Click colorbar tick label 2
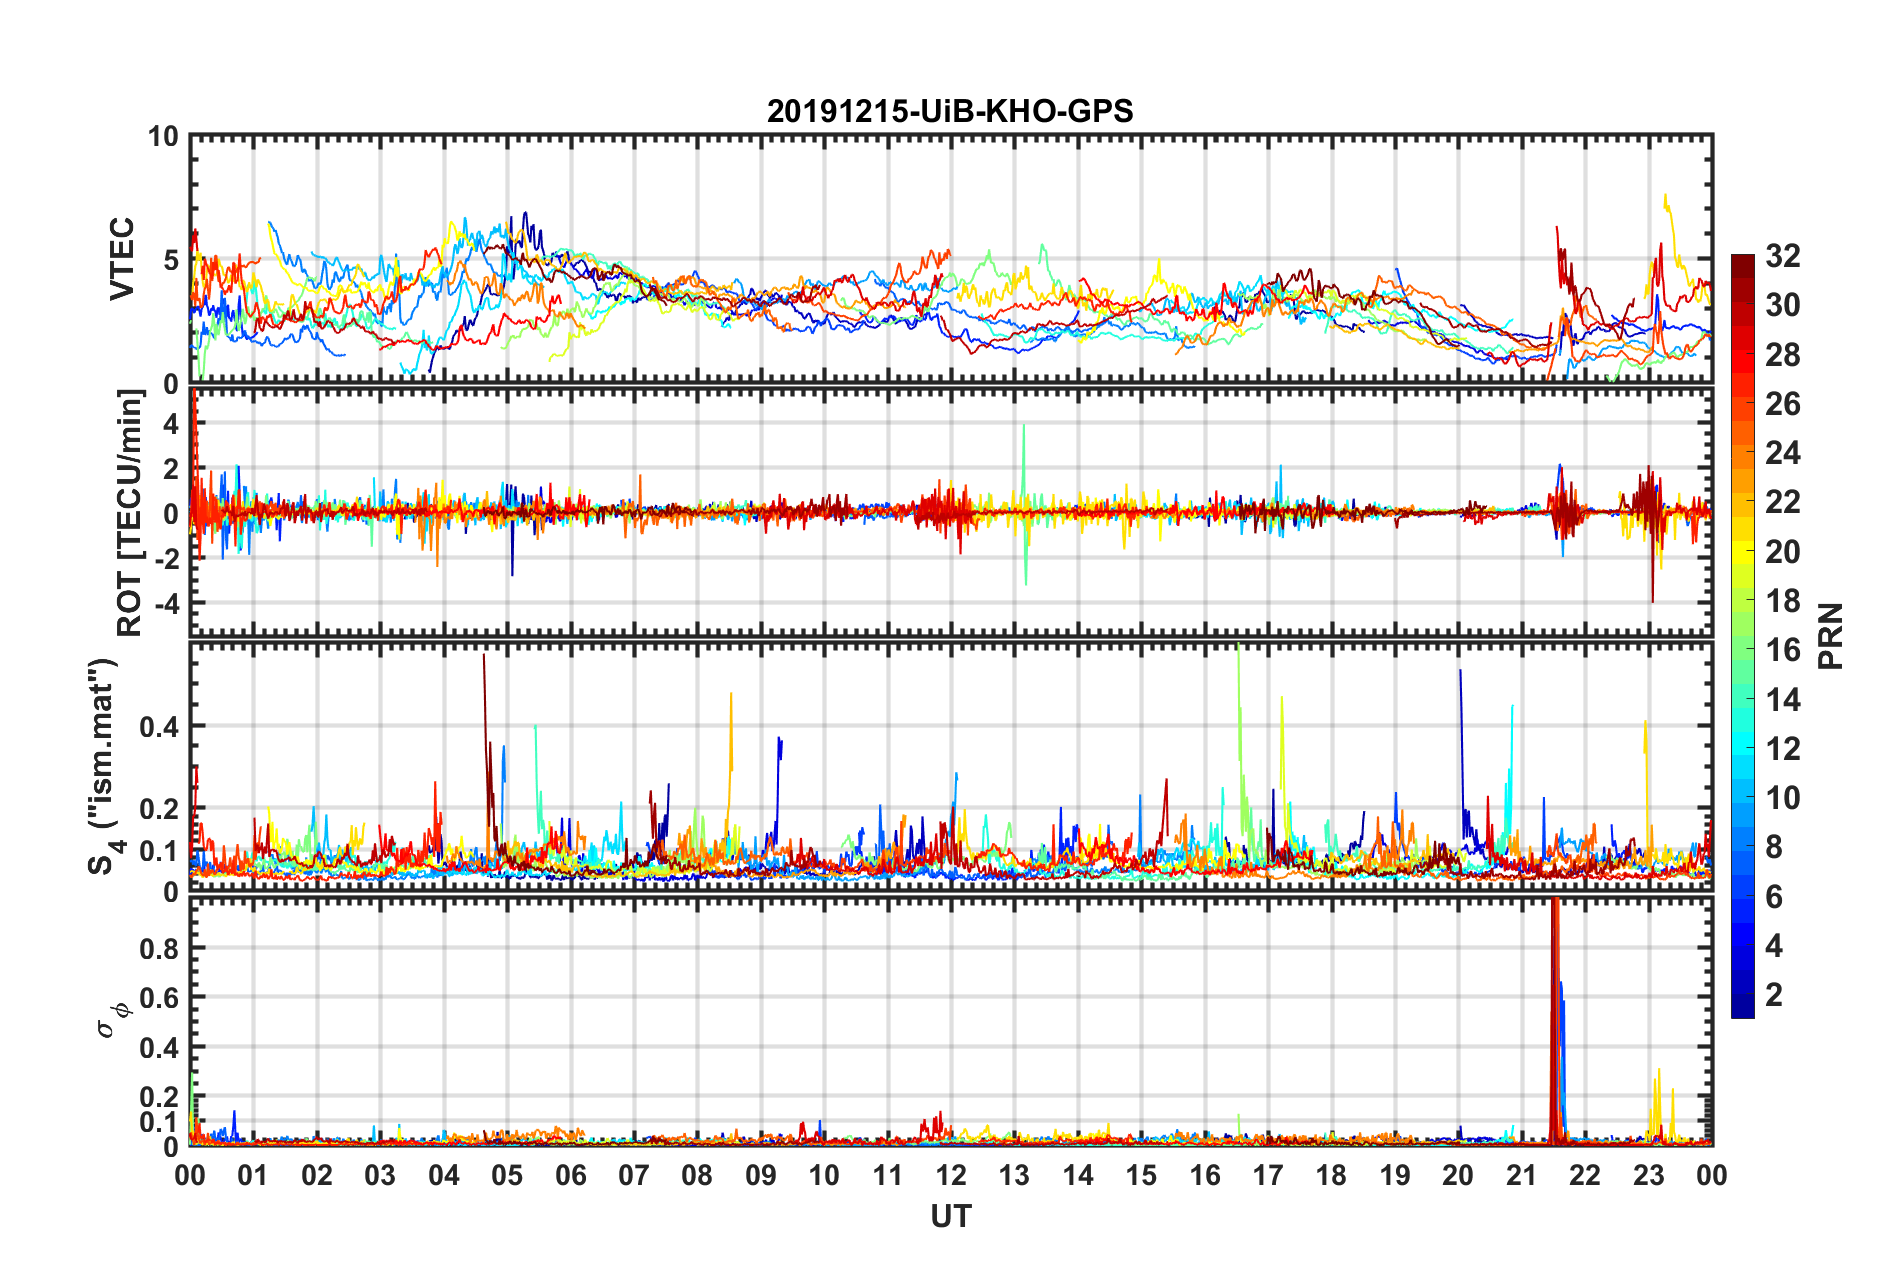 1774,995
